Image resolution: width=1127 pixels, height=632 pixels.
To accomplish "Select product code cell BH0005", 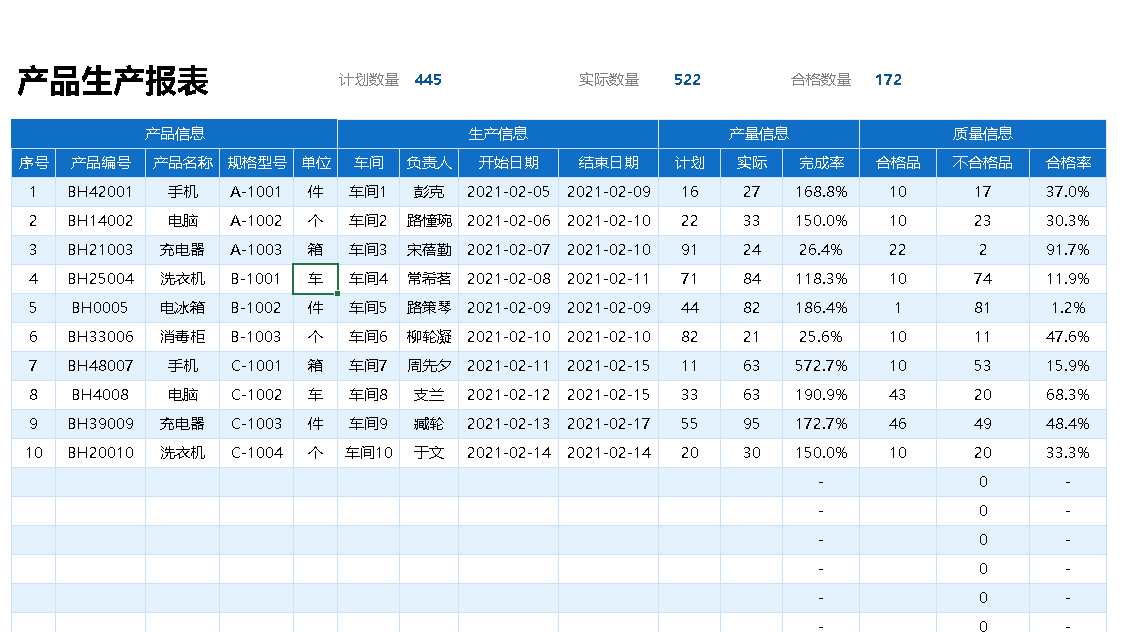I will pos(100,308).
